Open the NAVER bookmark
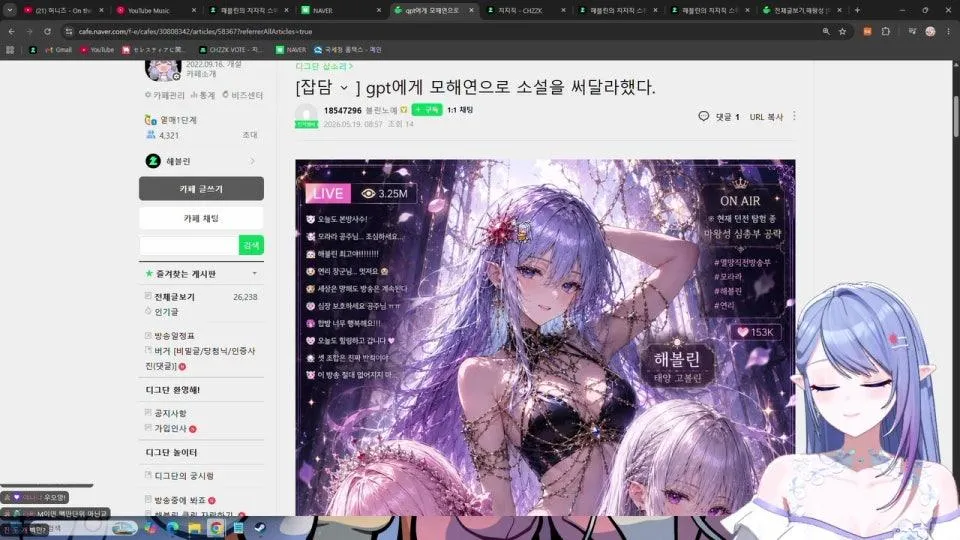960x540 pixels. 291,50
